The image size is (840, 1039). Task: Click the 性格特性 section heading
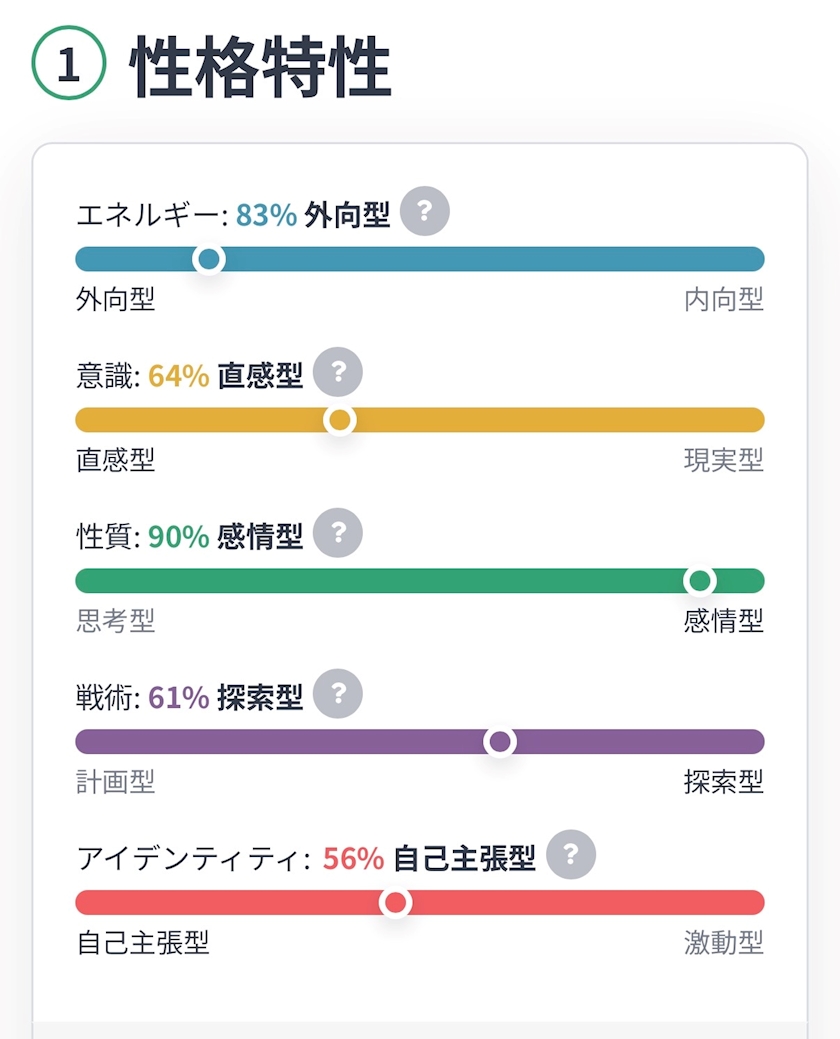click(x=260, y=66)
